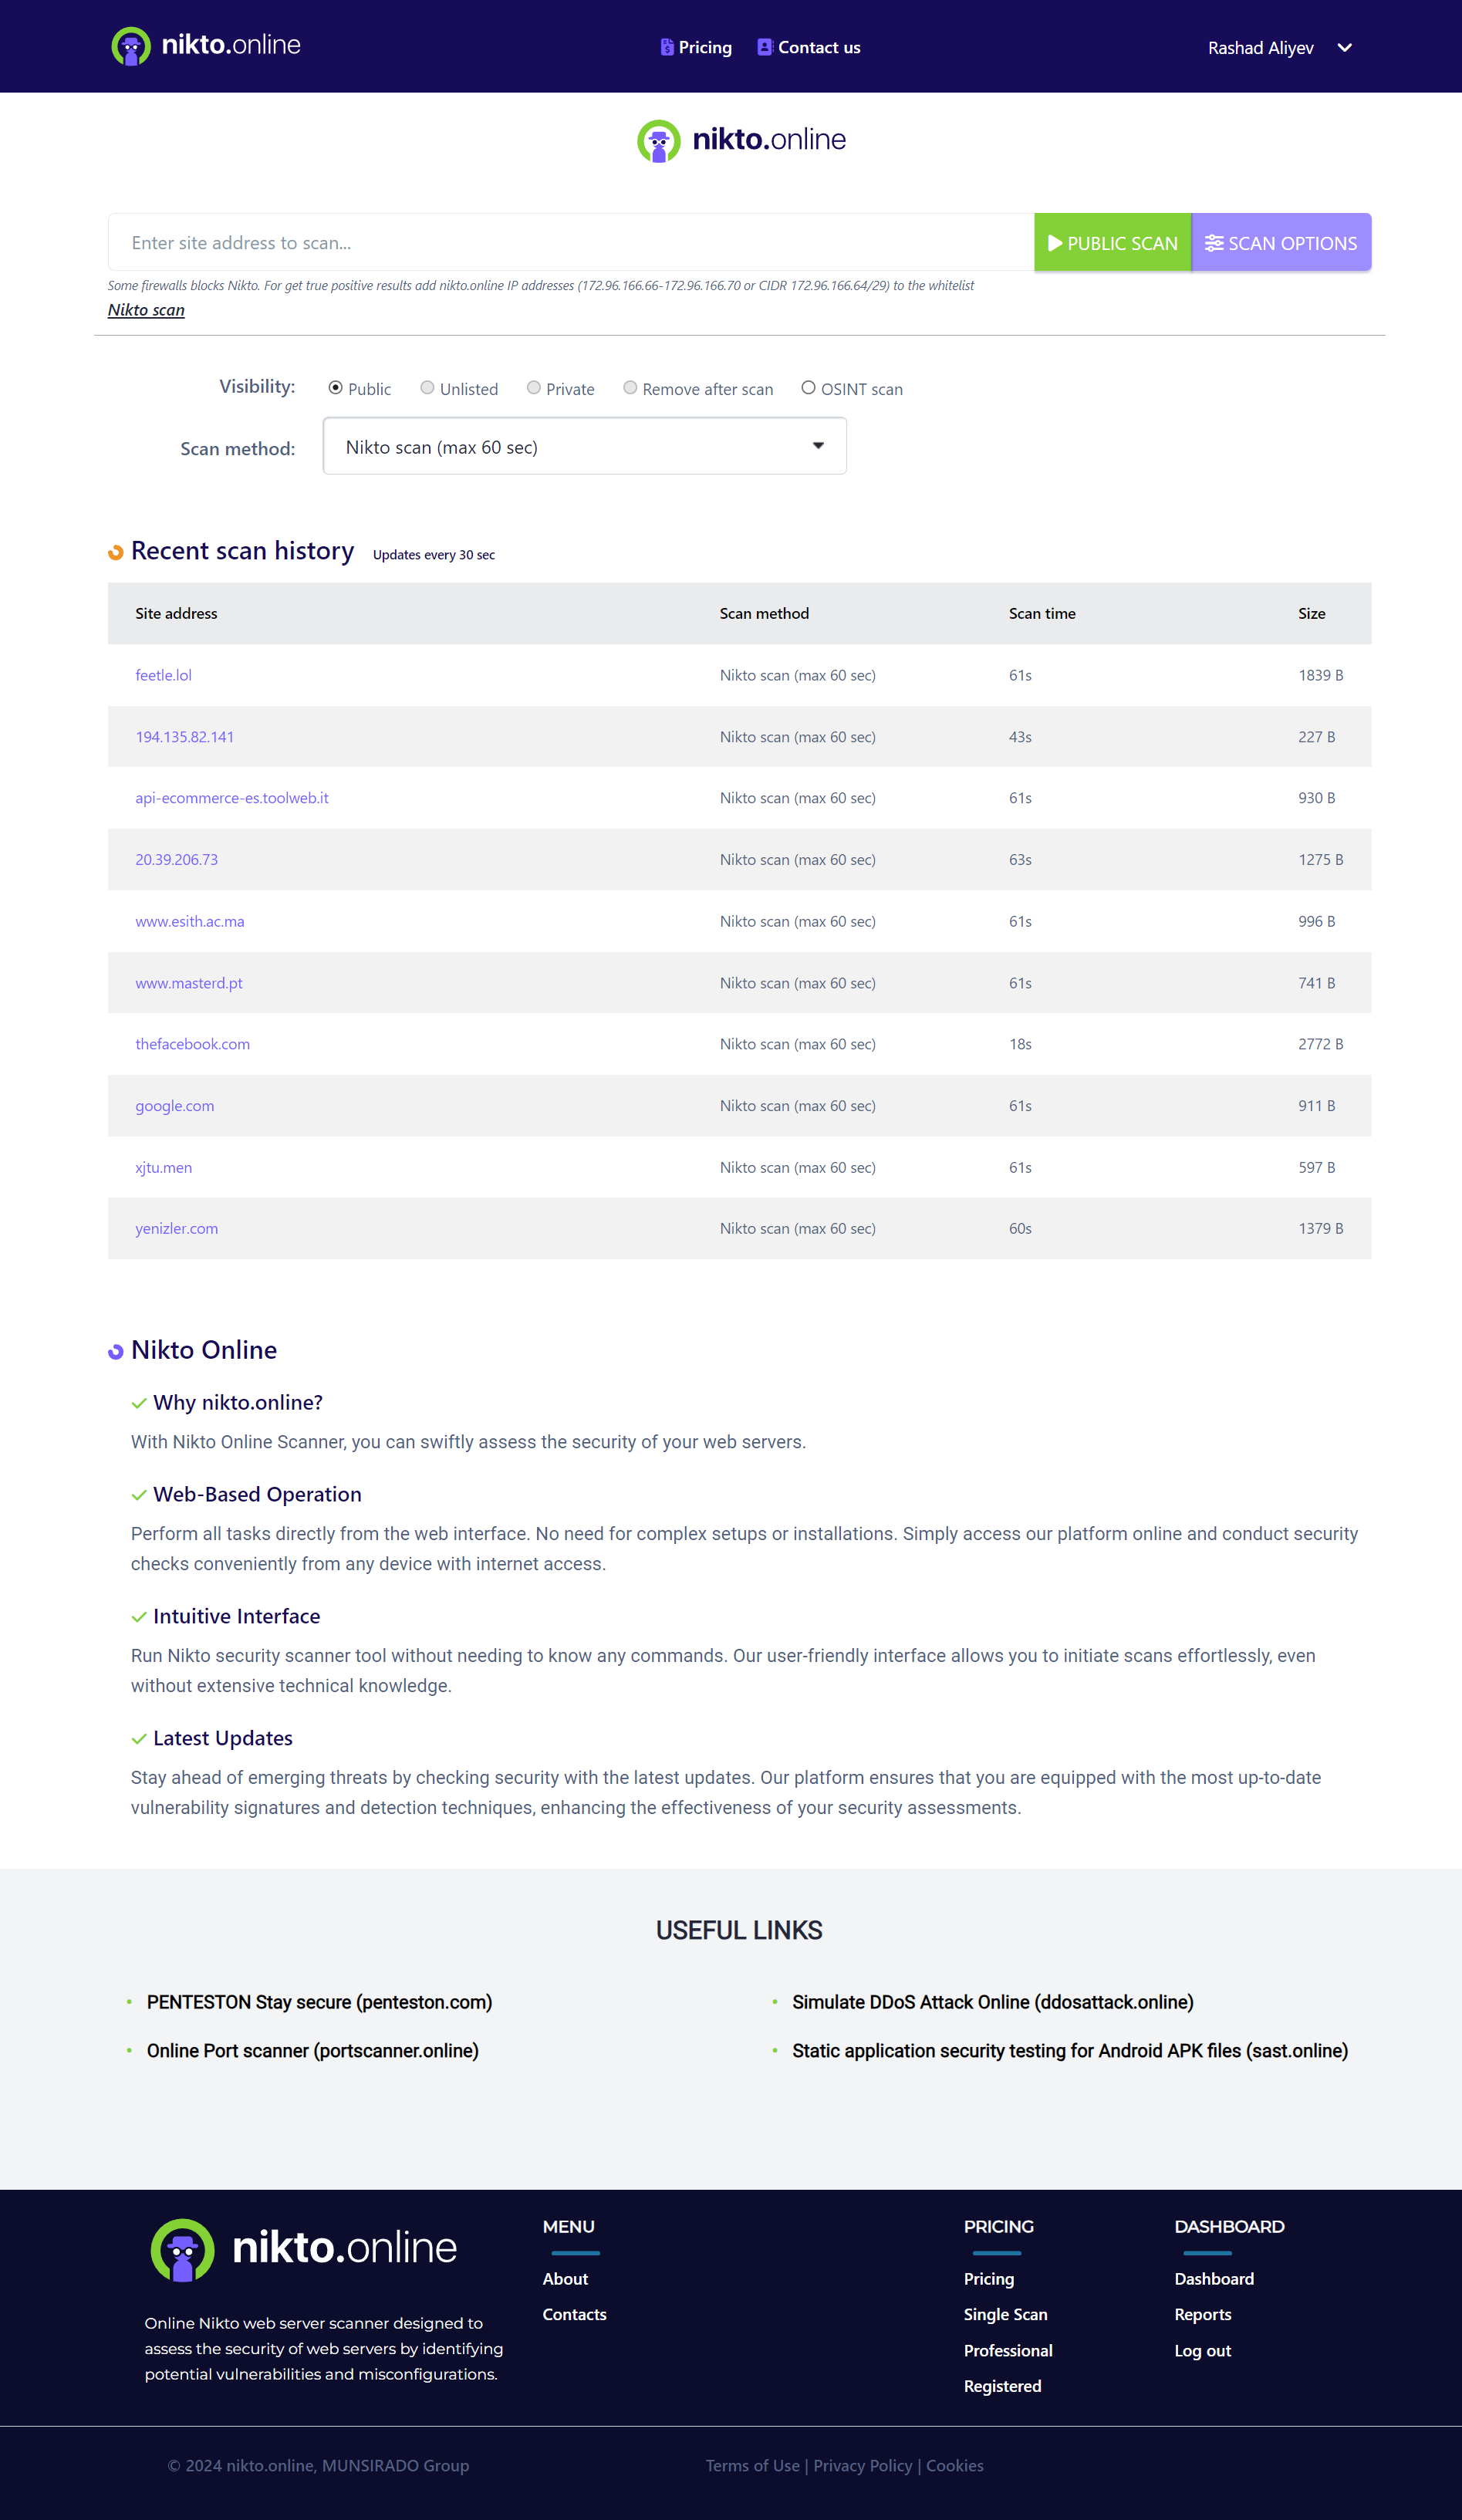Open Pricing in footer pricing column
The image size is (1462, 2520).
[x=989, y=2279]
